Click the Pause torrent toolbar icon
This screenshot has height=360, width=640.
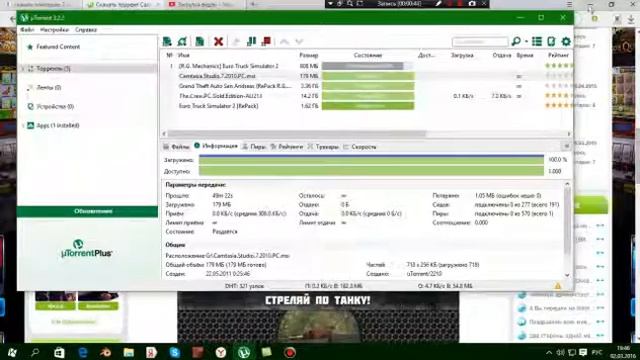click(251, 41)
